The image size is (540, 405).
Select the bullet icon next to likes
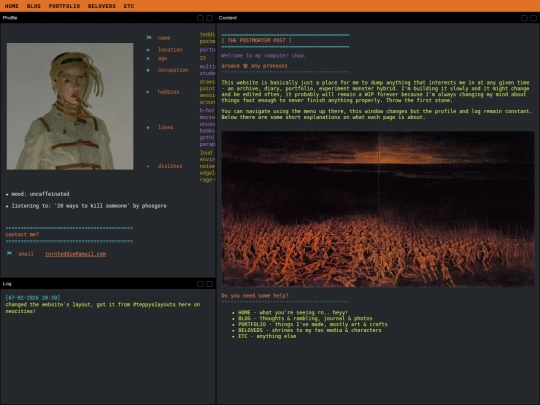pyautogui.click(x=148, y=127)
